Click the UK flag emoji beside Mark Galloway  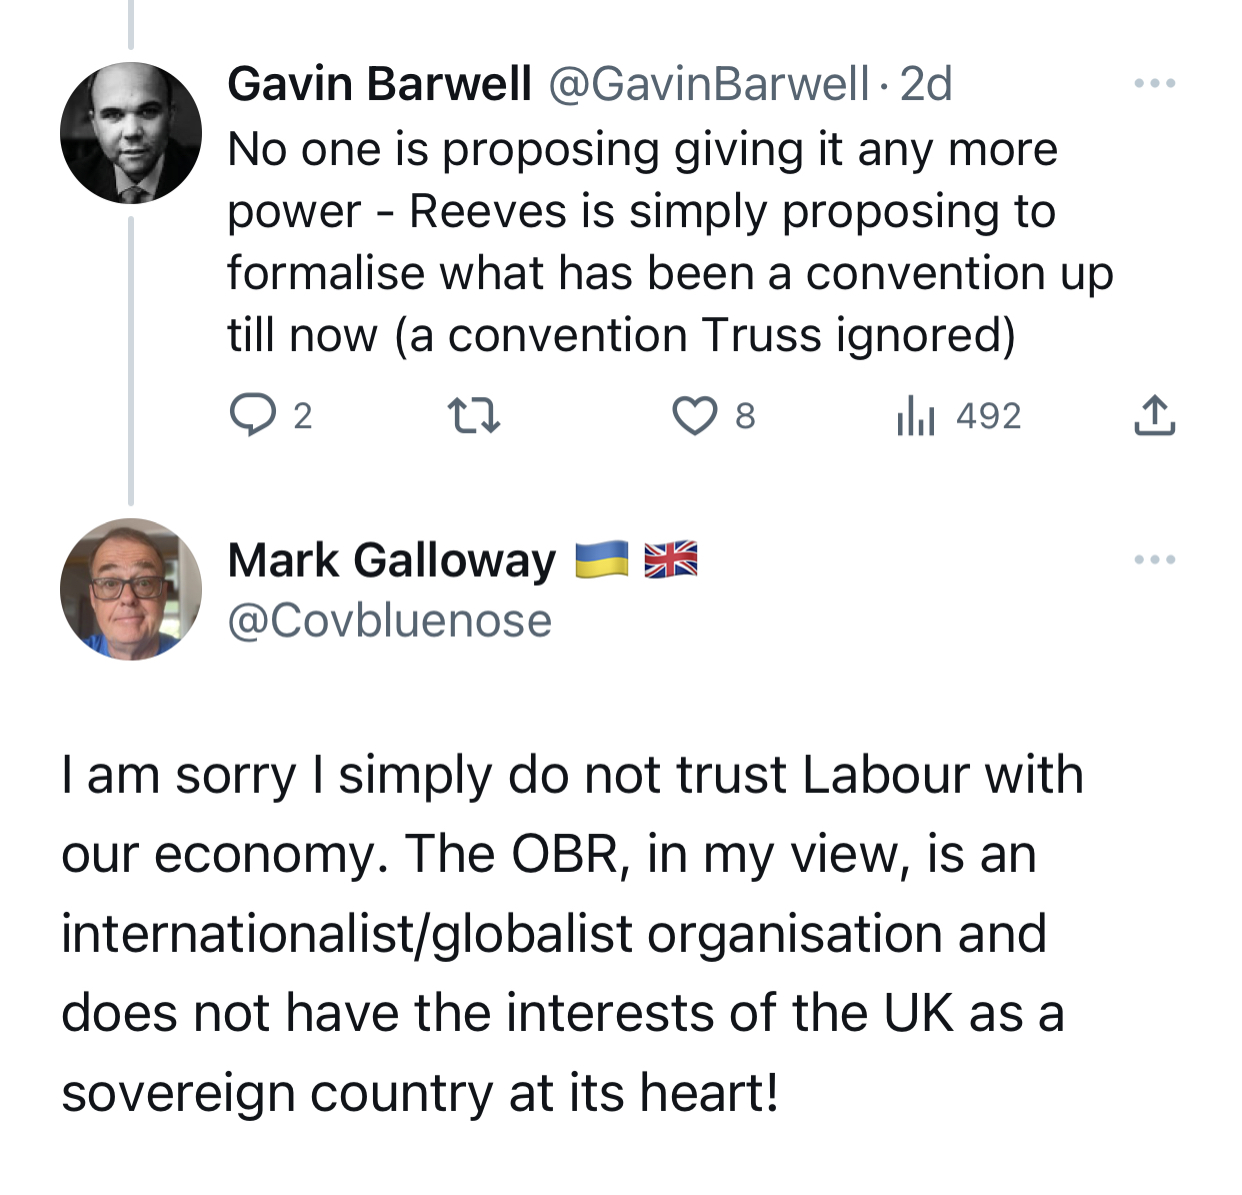click(670, 560)
